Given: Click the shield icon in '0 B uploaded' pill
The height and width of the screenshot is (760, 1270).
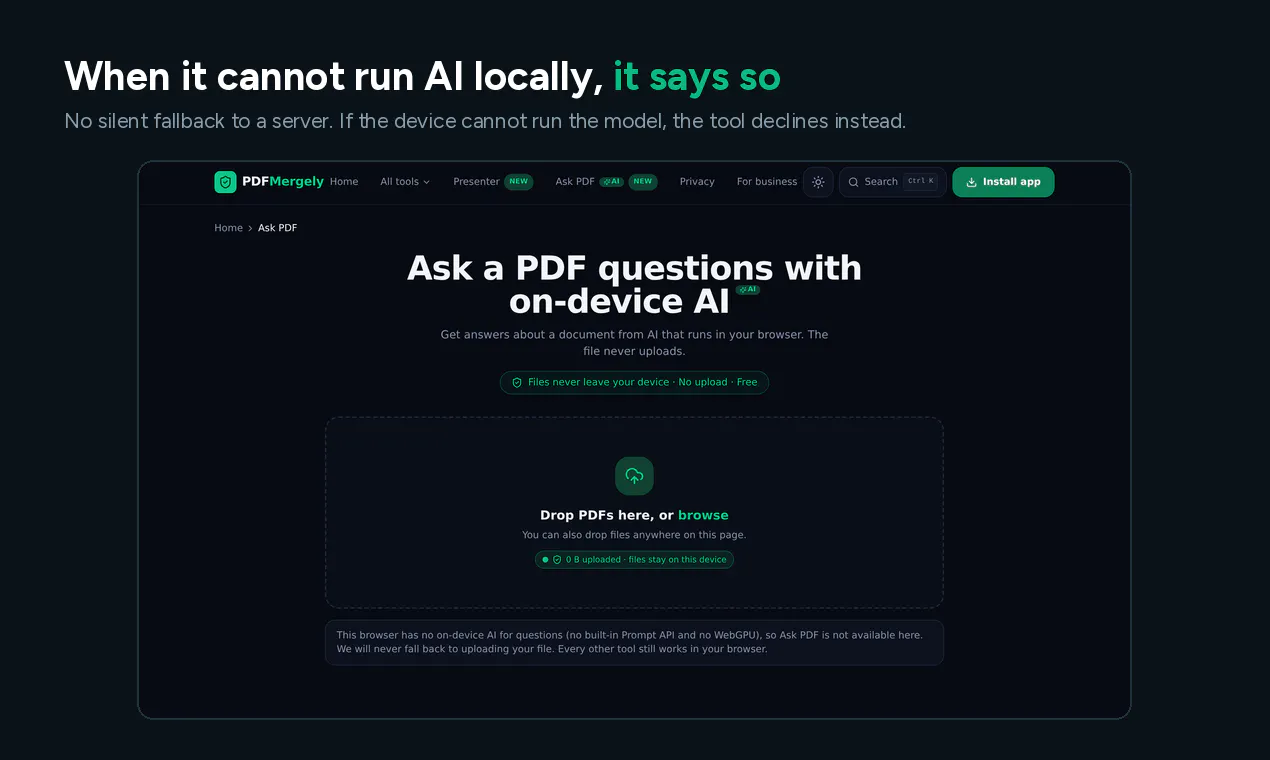Looking at the screenshot, I should coord(557,560).
